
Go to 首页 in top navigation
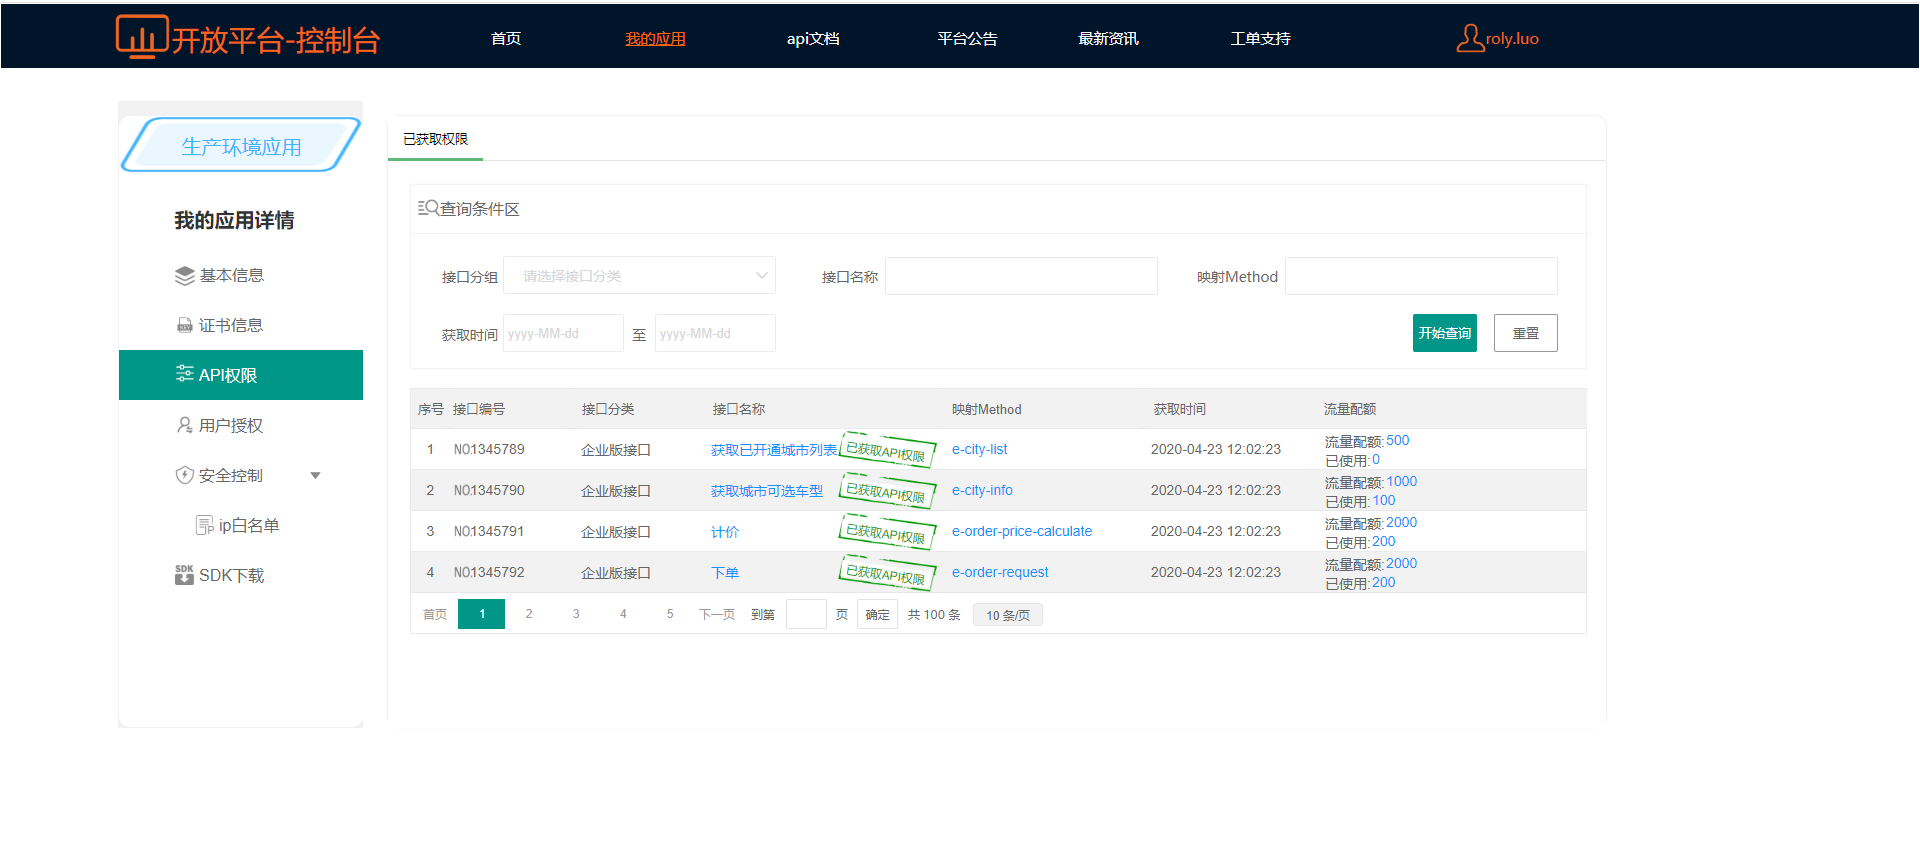[x=506, y=39]
